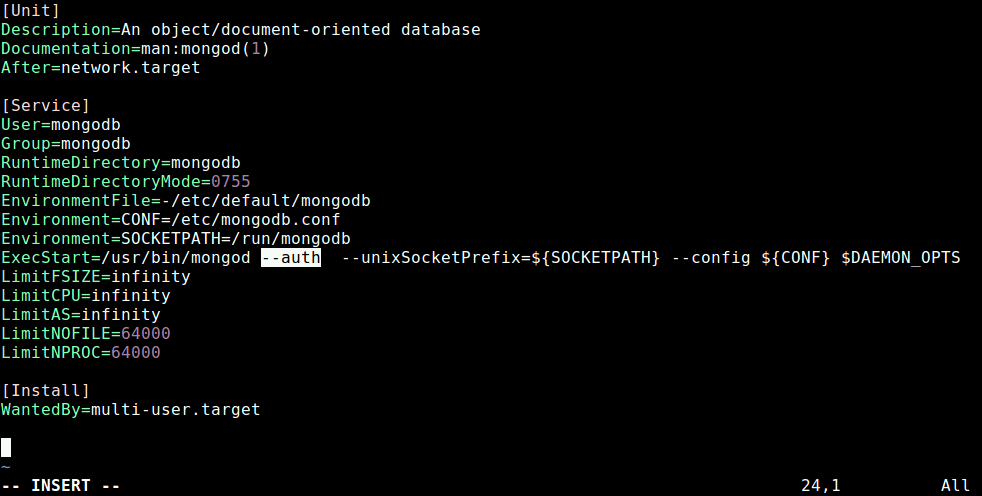
Task: Click the network.target value
Action: click(x=131, y=67)
